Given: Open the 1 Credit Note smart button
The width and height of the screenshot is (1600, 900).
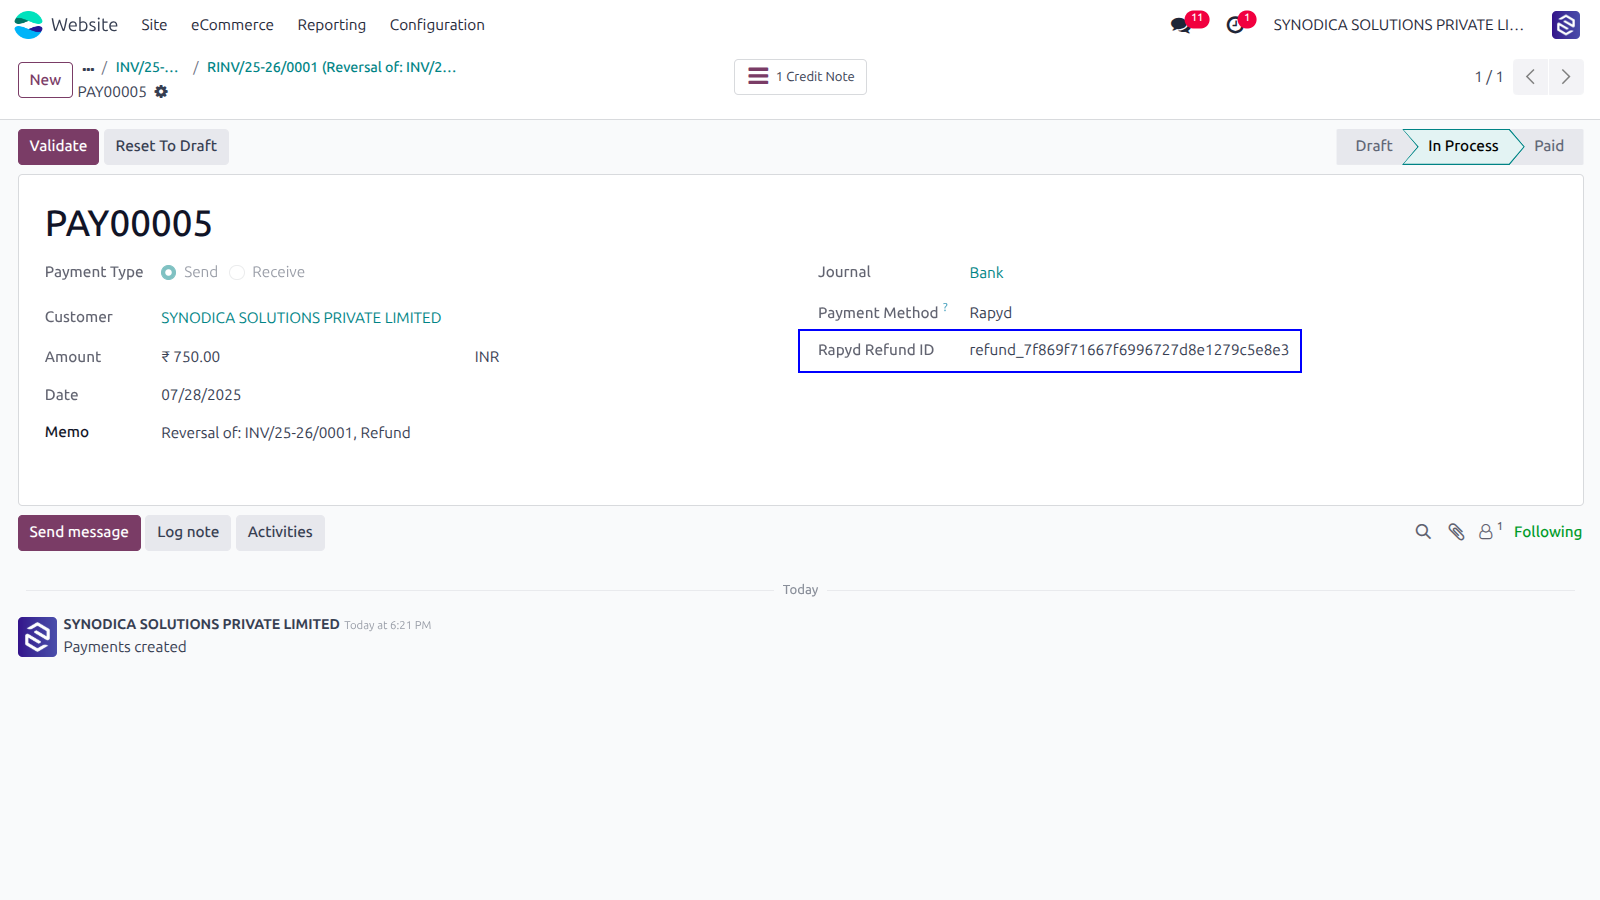Looking at the screenshot, I should click(x=800, y=77).
